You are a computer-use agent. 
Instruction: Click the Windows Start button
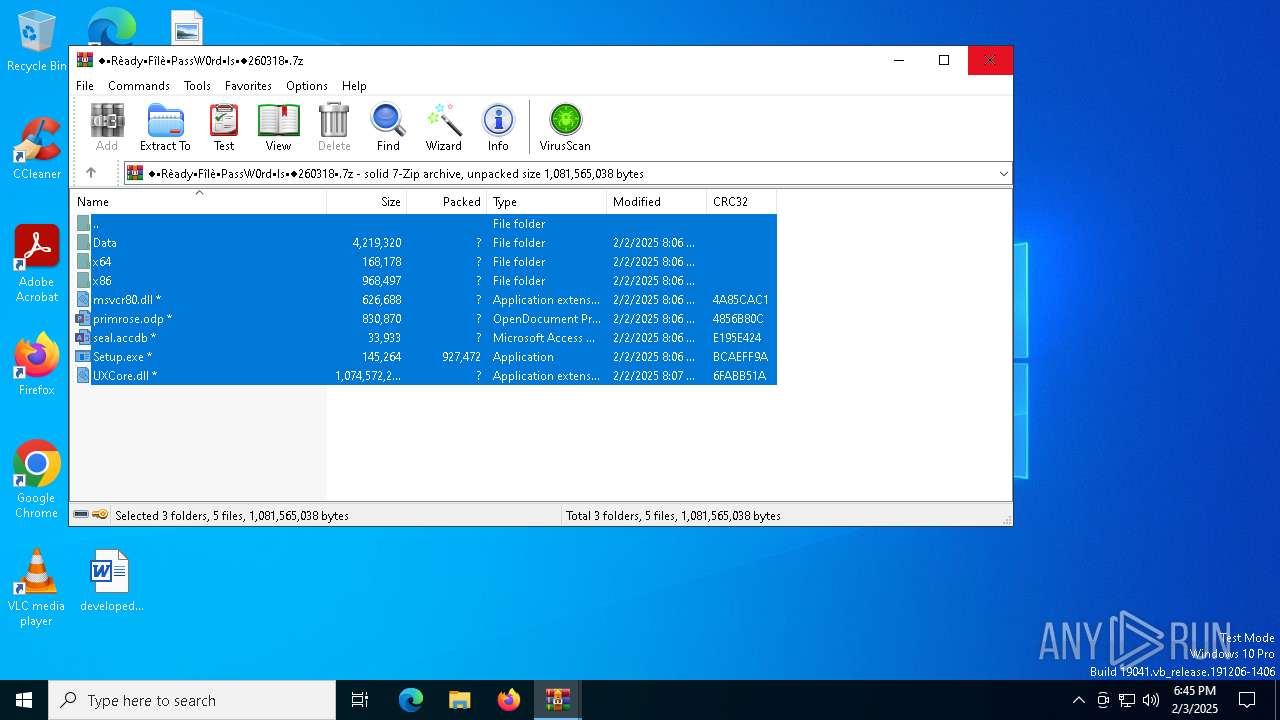24,700
